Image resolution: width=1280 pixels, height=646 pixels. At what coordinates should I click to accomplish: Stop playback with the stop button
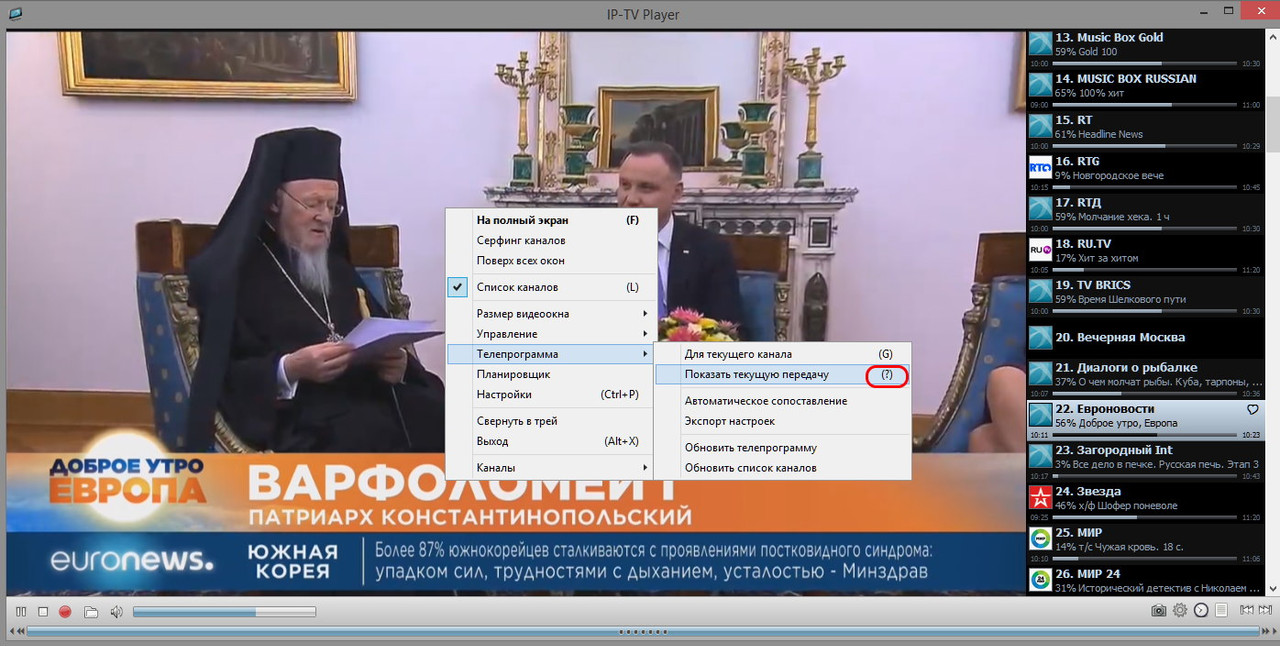pyautogui.click(x=43, y=611)
